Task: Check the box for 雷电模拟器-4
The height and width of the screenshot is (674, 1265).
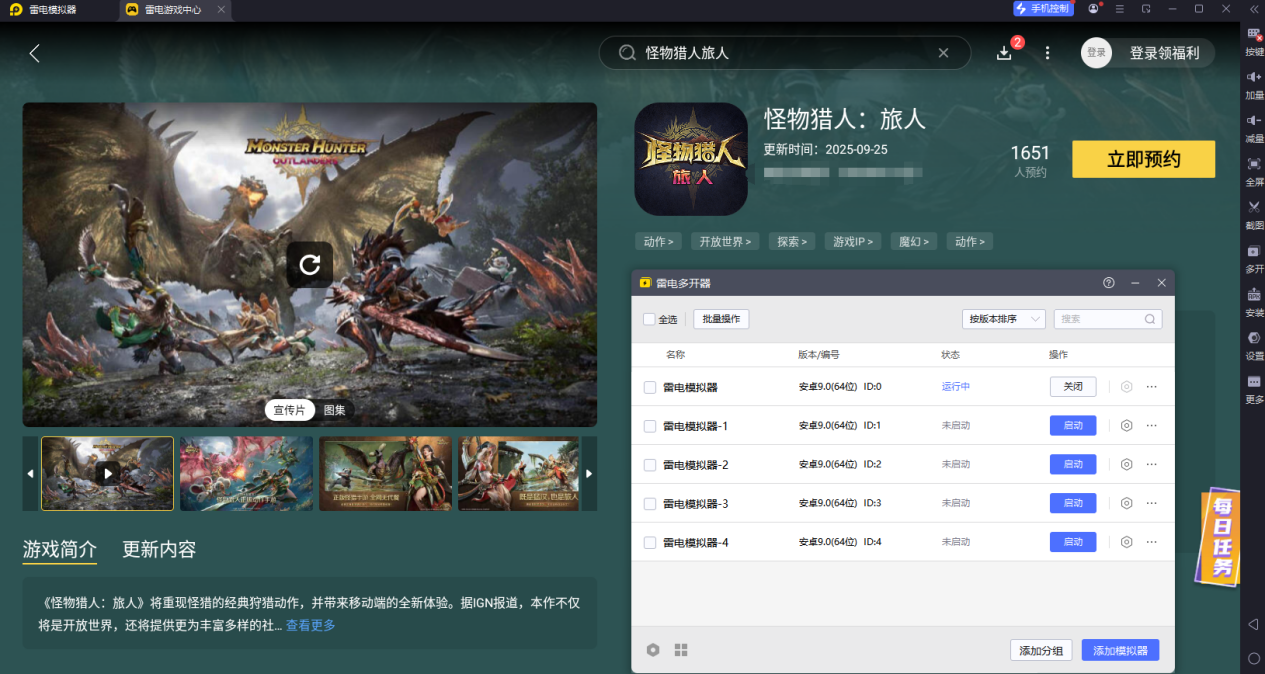Action: click(x=650, y=543)
